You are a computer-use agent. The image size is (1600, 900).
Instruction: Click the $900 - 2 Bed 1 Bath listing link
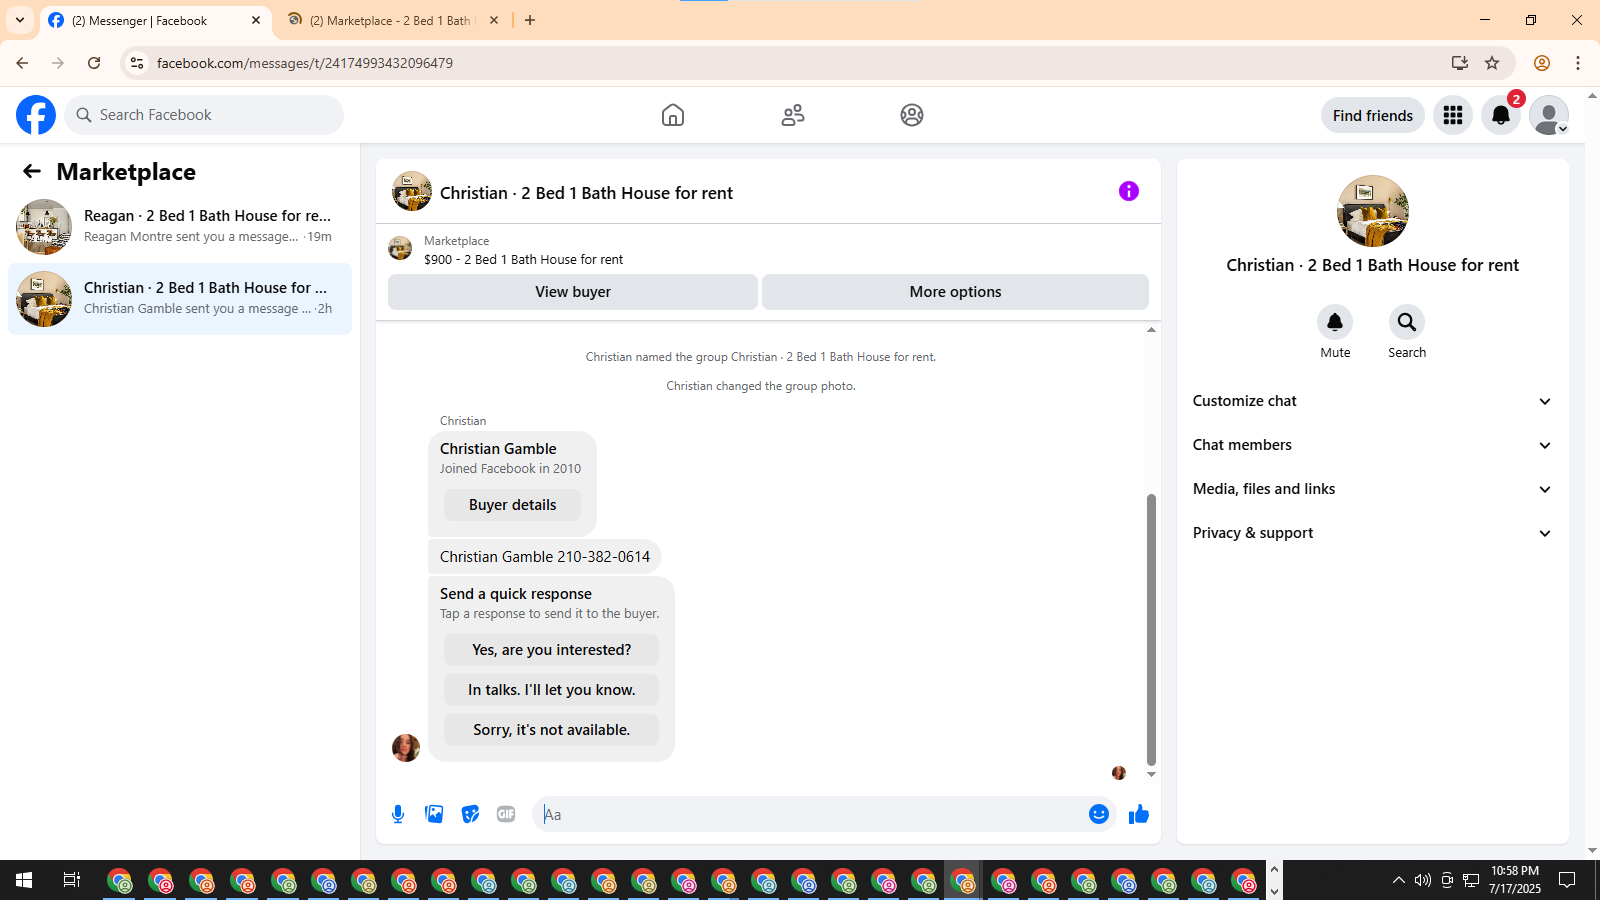(523, 260)
